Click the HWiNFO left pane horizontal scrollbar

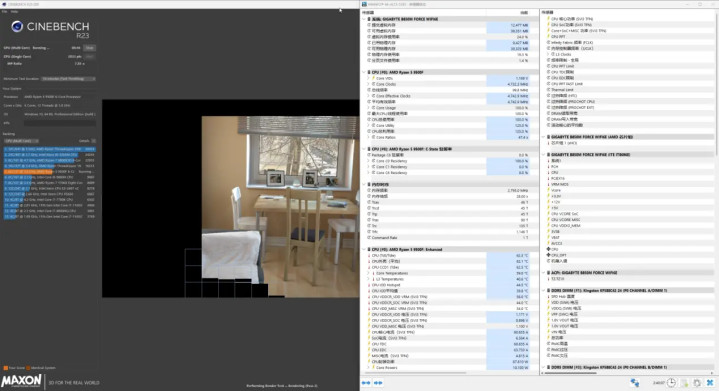click(415, 373)
